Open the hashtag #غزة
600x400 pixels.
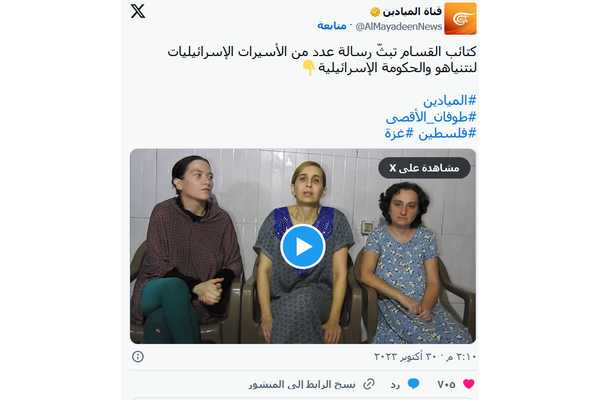pos(399,133)
